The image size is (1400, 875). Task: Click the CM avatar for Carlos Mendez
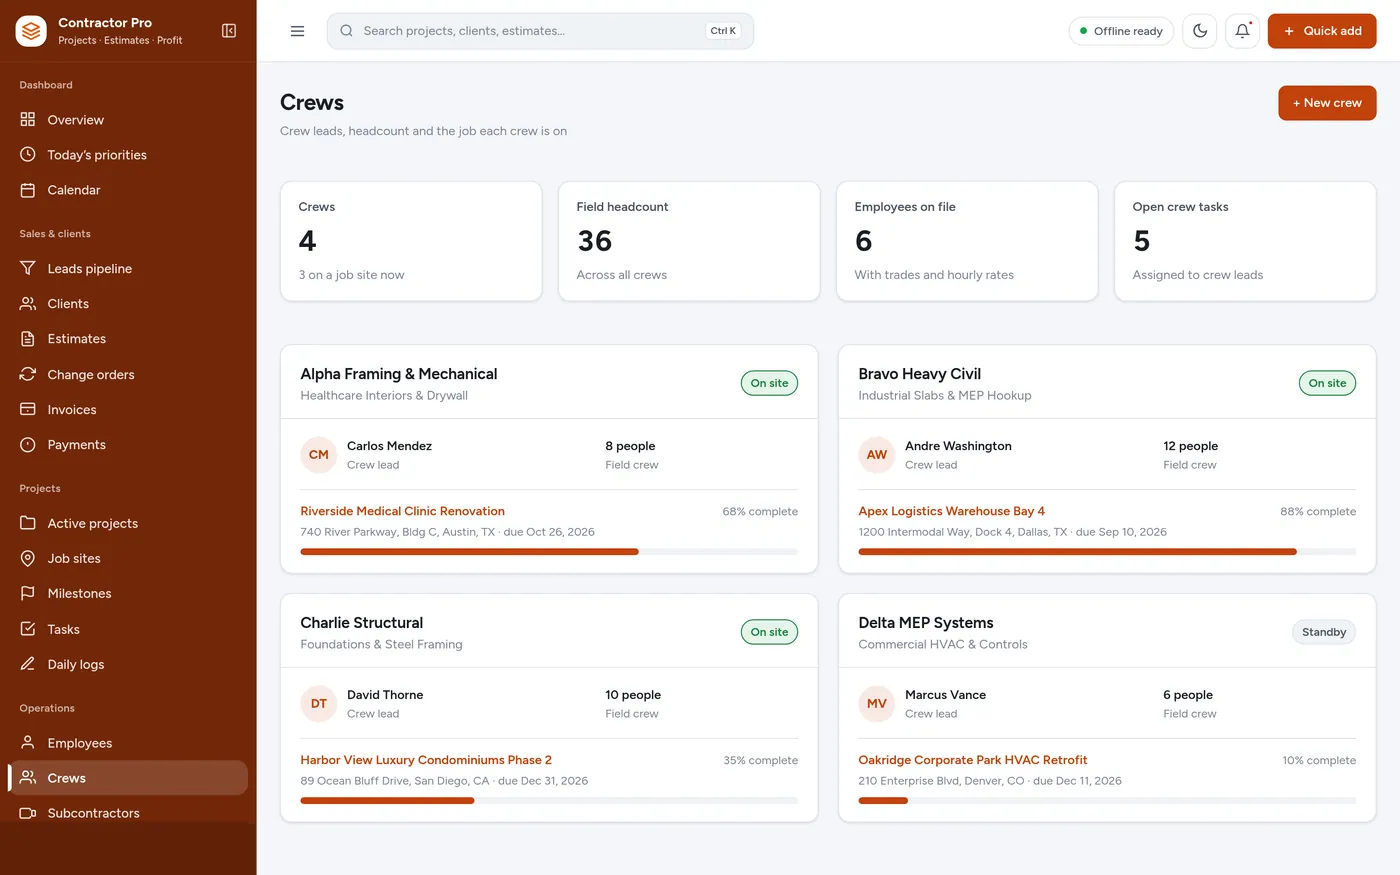click(x=319, y=455)
